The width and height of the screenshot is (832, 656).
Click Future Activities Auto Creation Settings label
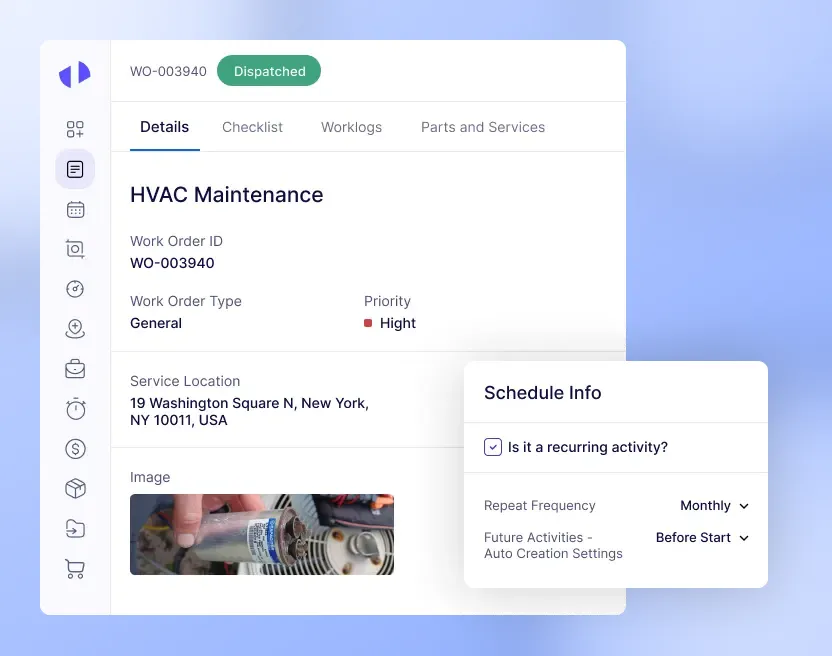tap(553, 545)
